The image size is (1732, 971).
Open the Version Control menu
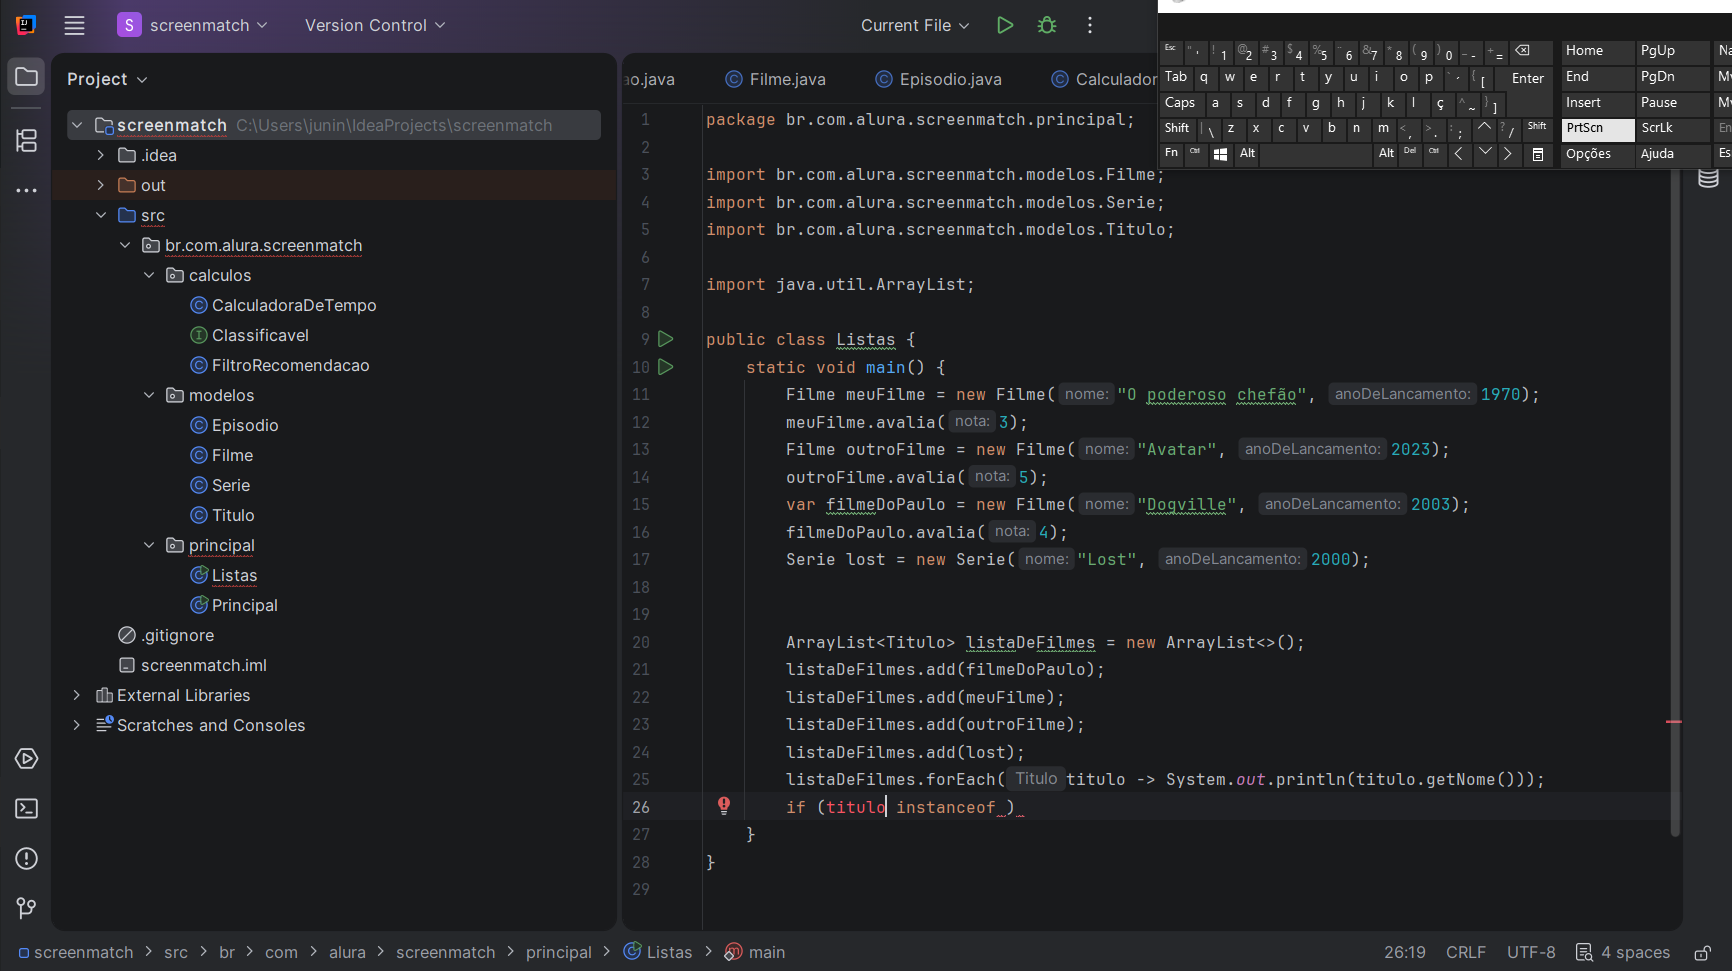[375, 25]
